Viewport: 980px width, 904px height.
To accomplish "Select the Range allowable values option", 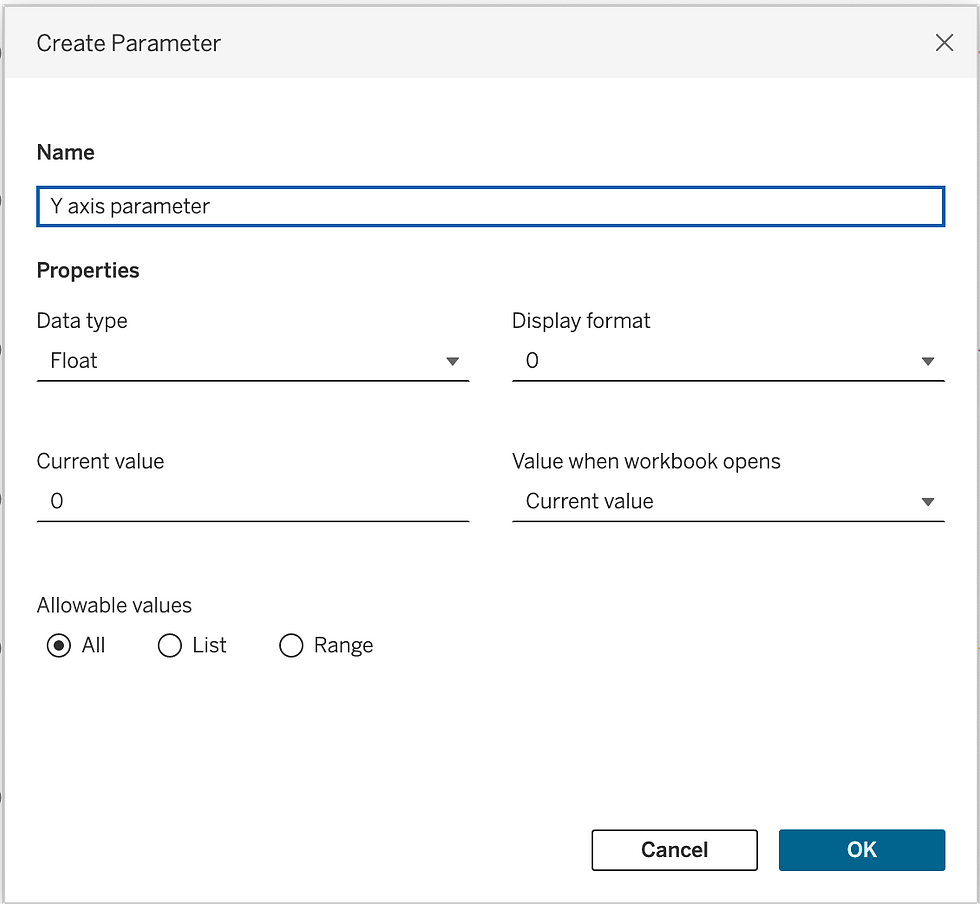I will click(x=291, y=646).
